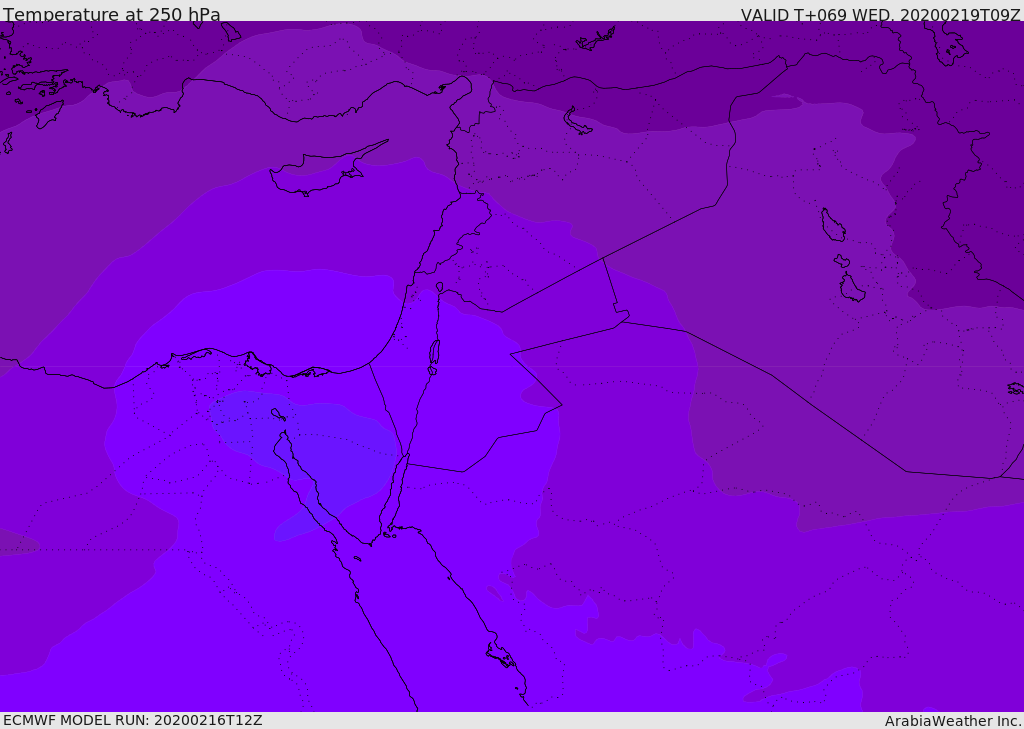The height and width of the screenshot is (729, 1024).
Task: Click the Dead Sea outline on map
Action: pyautogui.click(x=434, y=357)
